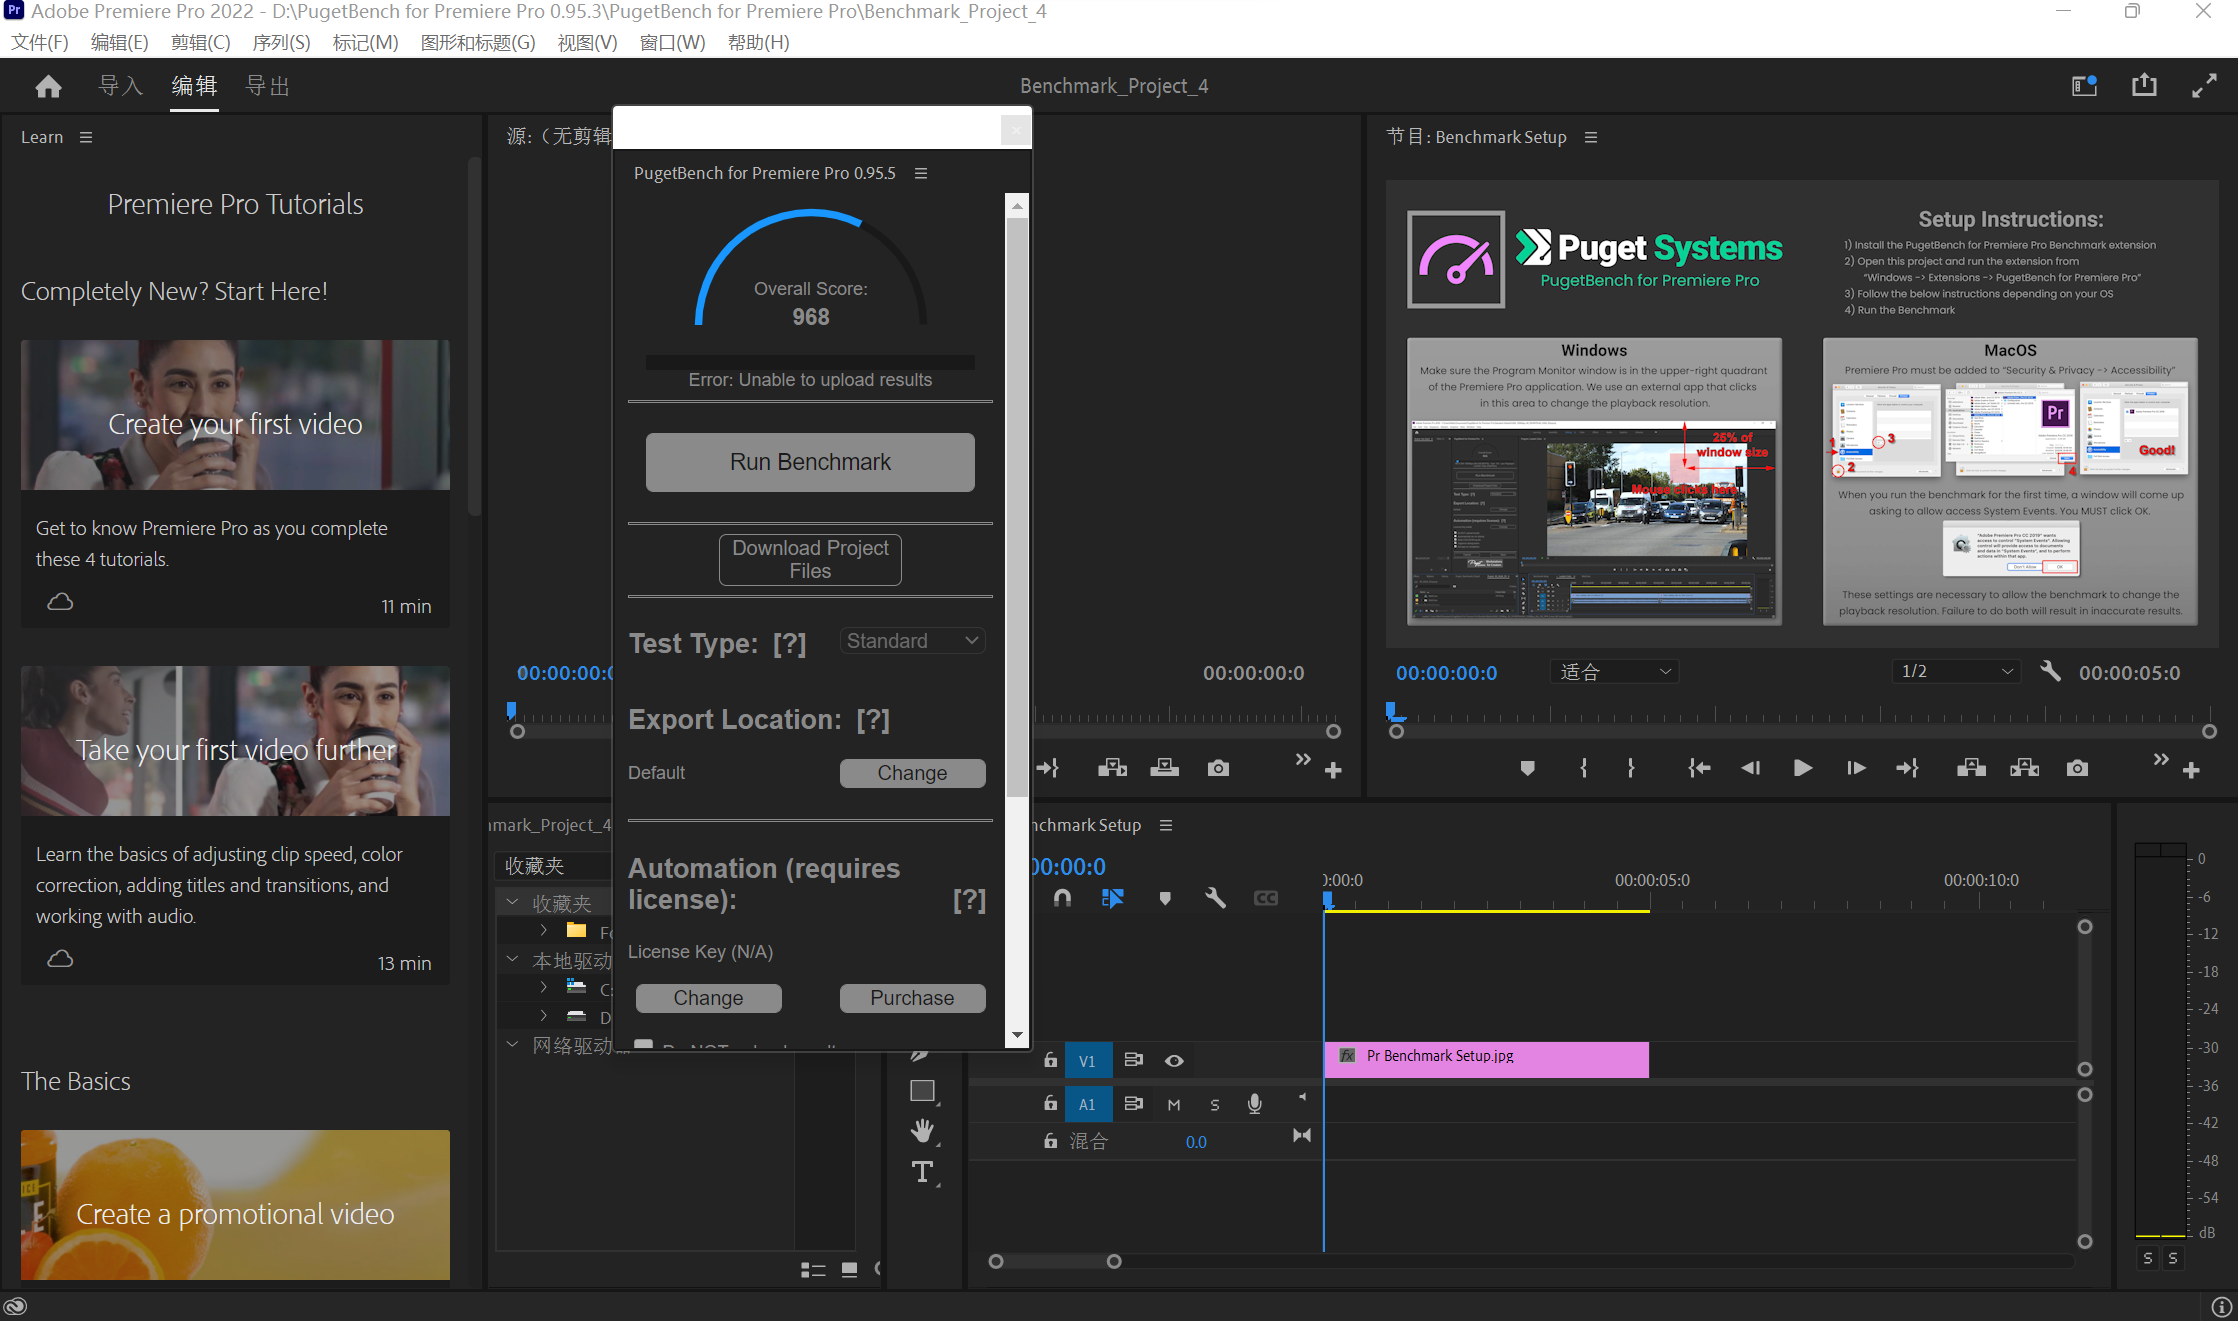This screenshot has height=1321, width=2238.
Task: Enable voice-over record on A1
Action: click(x=1254, y=1103)
